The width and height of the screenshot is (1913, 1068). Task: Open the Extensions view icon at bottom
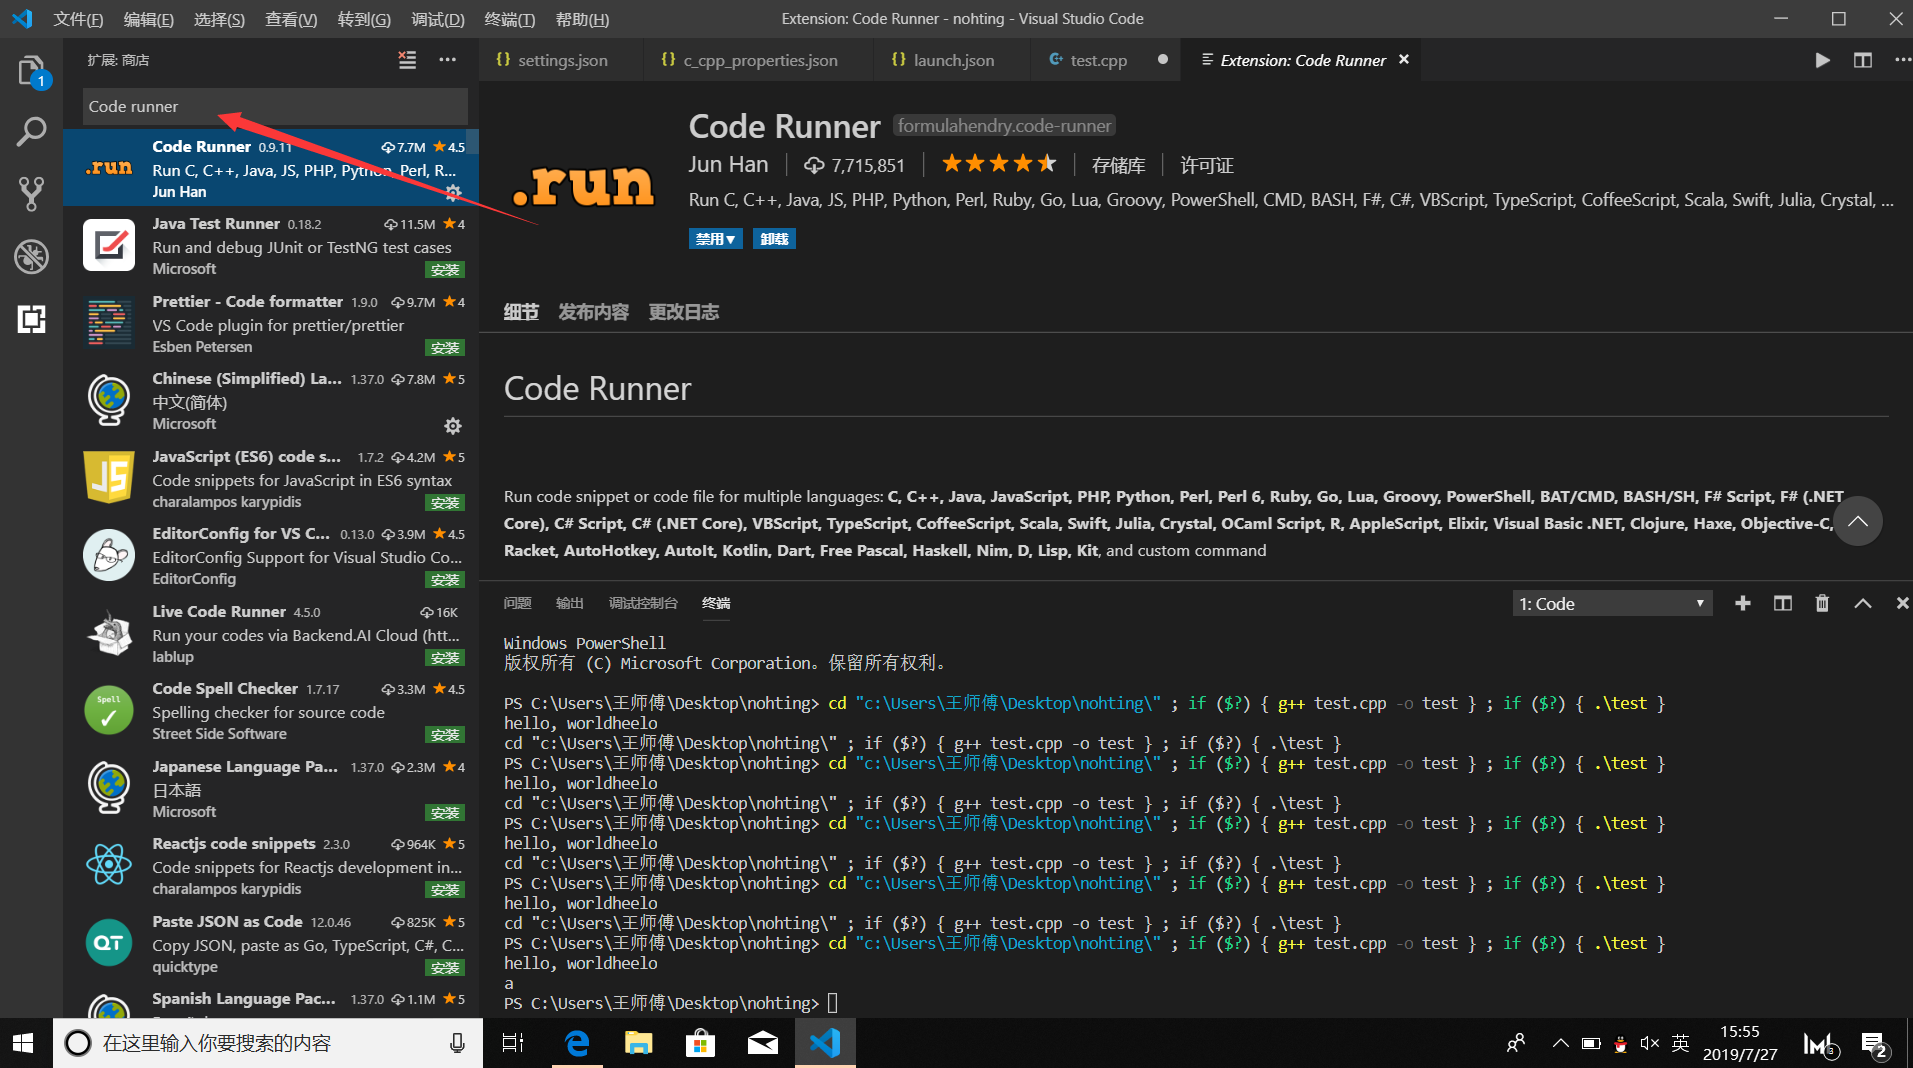(x=31, y=320)
